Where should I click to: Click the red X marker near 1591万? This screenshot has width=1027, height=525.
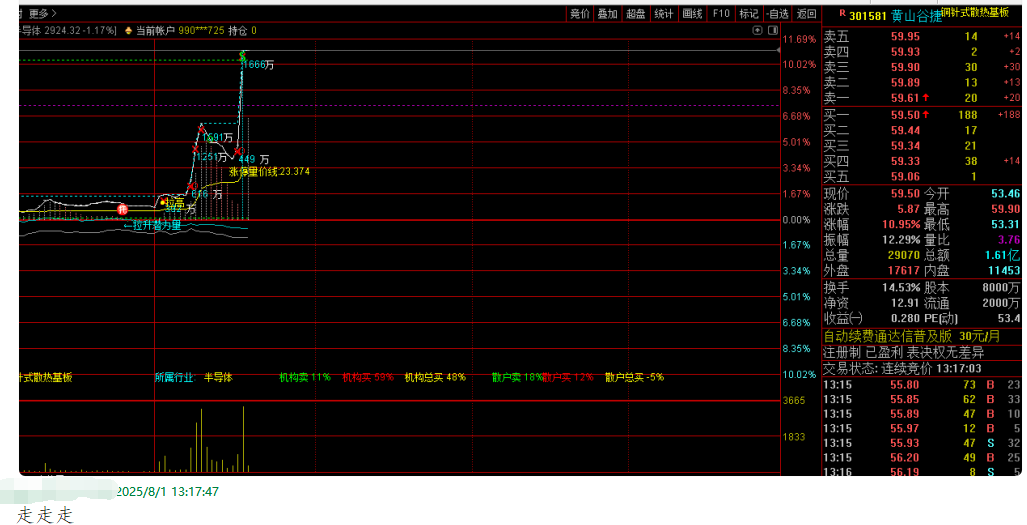(x=202, y=128)
